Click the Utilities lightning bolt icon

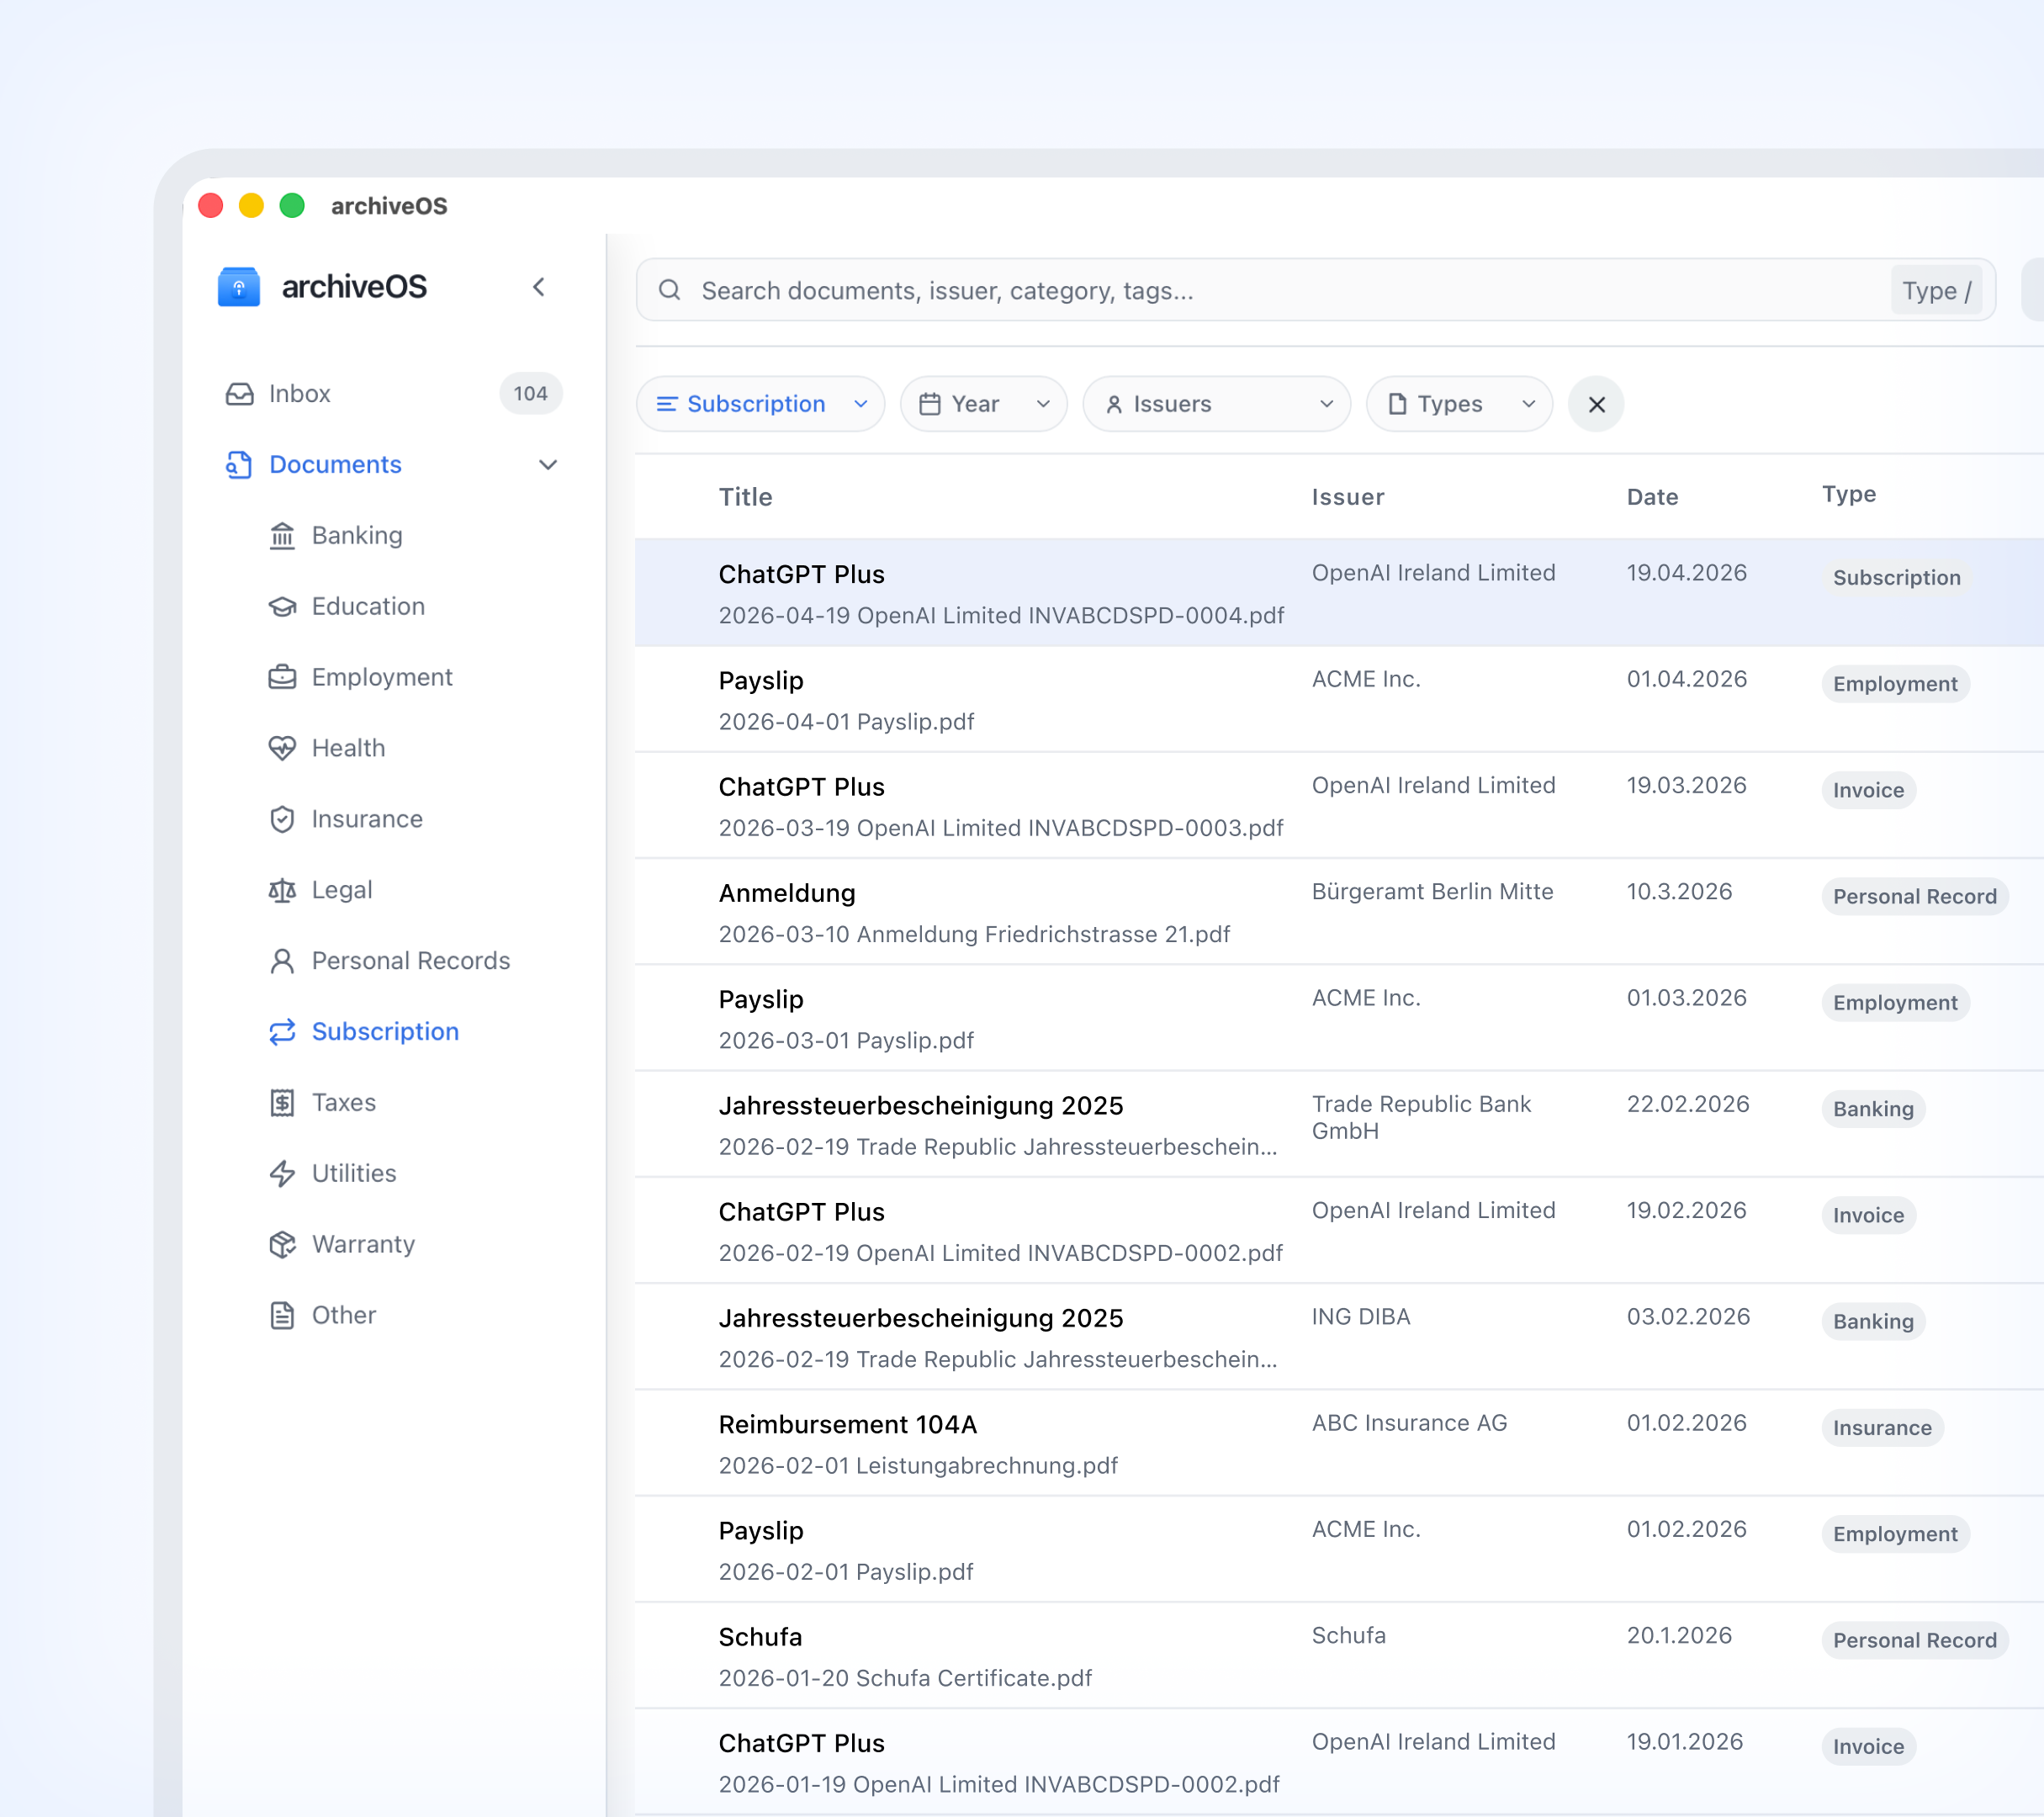pos(282,1173)
